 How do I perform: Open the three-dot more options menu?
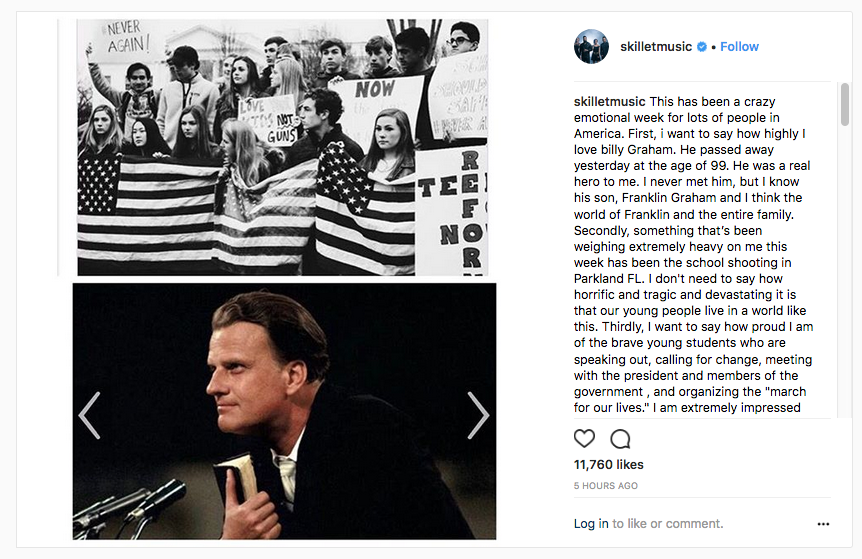(x=823, y=524)
